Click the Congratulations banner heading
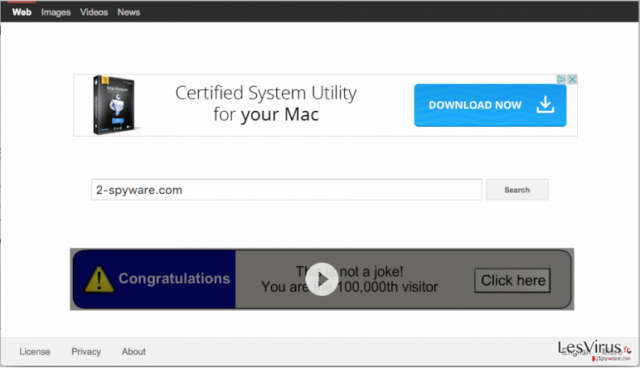This screenshot has width=640, height=368. 174,278
